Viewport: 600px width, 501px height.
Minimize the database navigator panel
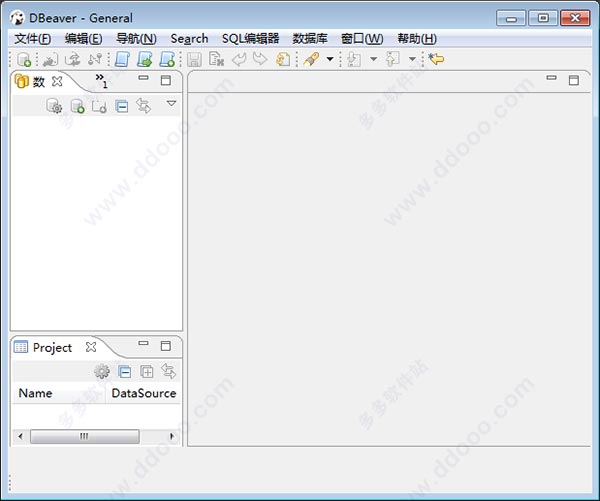click(143, 78)
